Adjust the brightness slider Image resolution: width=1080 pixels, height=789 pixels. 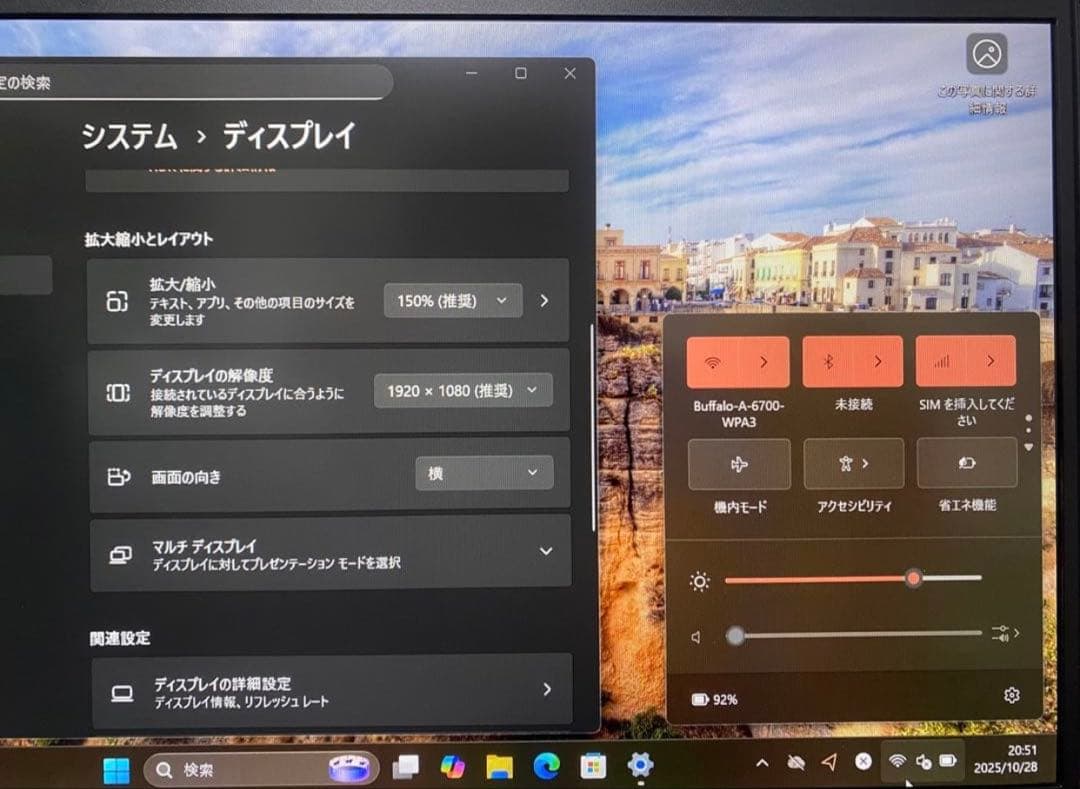pos(913,579)
